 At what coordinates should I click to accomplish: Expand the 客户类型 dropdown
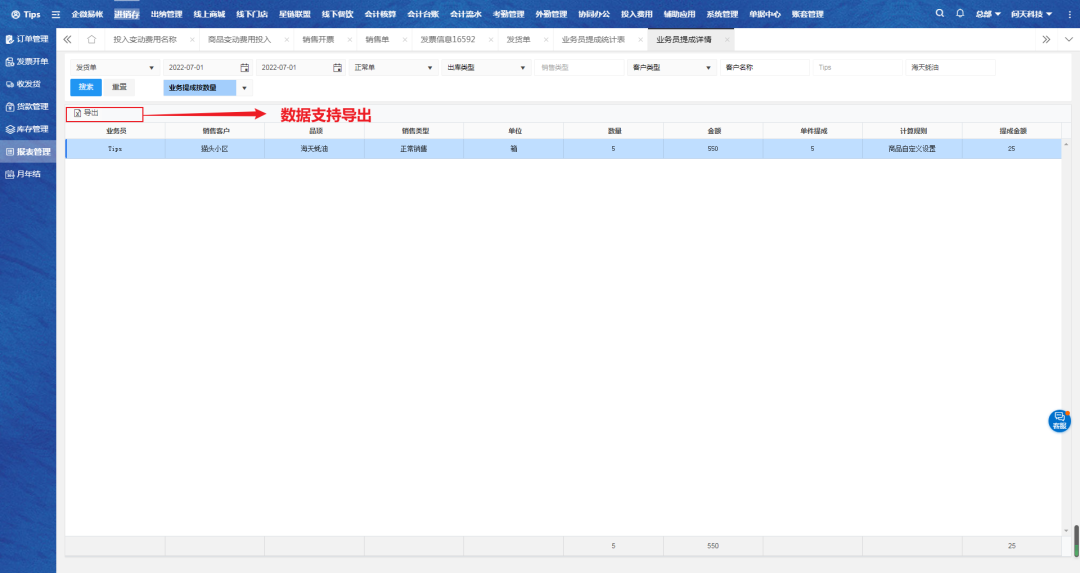(672, 68)
